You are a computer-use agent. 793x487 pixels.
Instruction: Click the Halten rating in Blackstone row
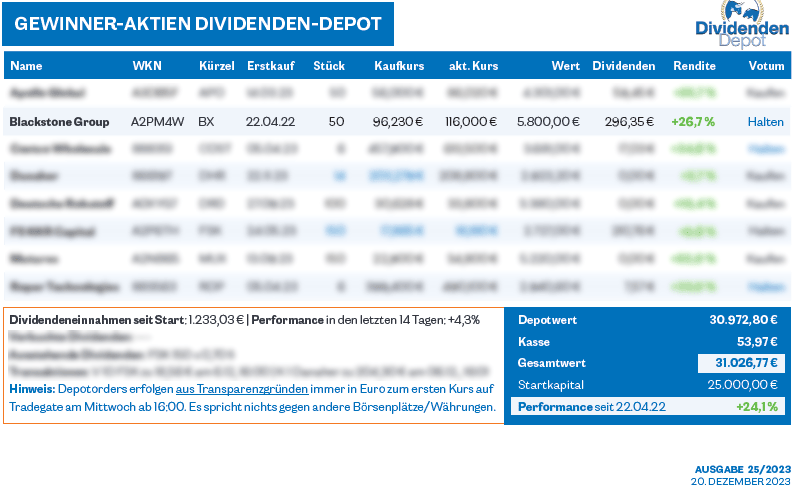[766, 122]
